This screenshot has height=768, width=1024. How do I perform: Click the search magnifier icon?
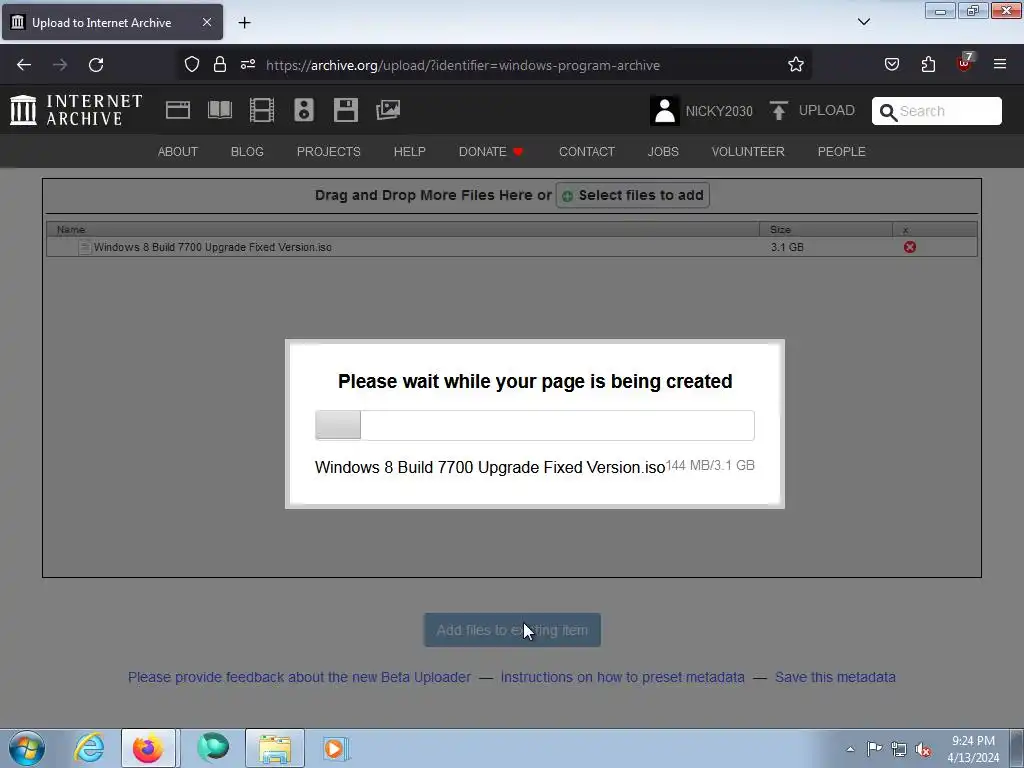[888, 112]
